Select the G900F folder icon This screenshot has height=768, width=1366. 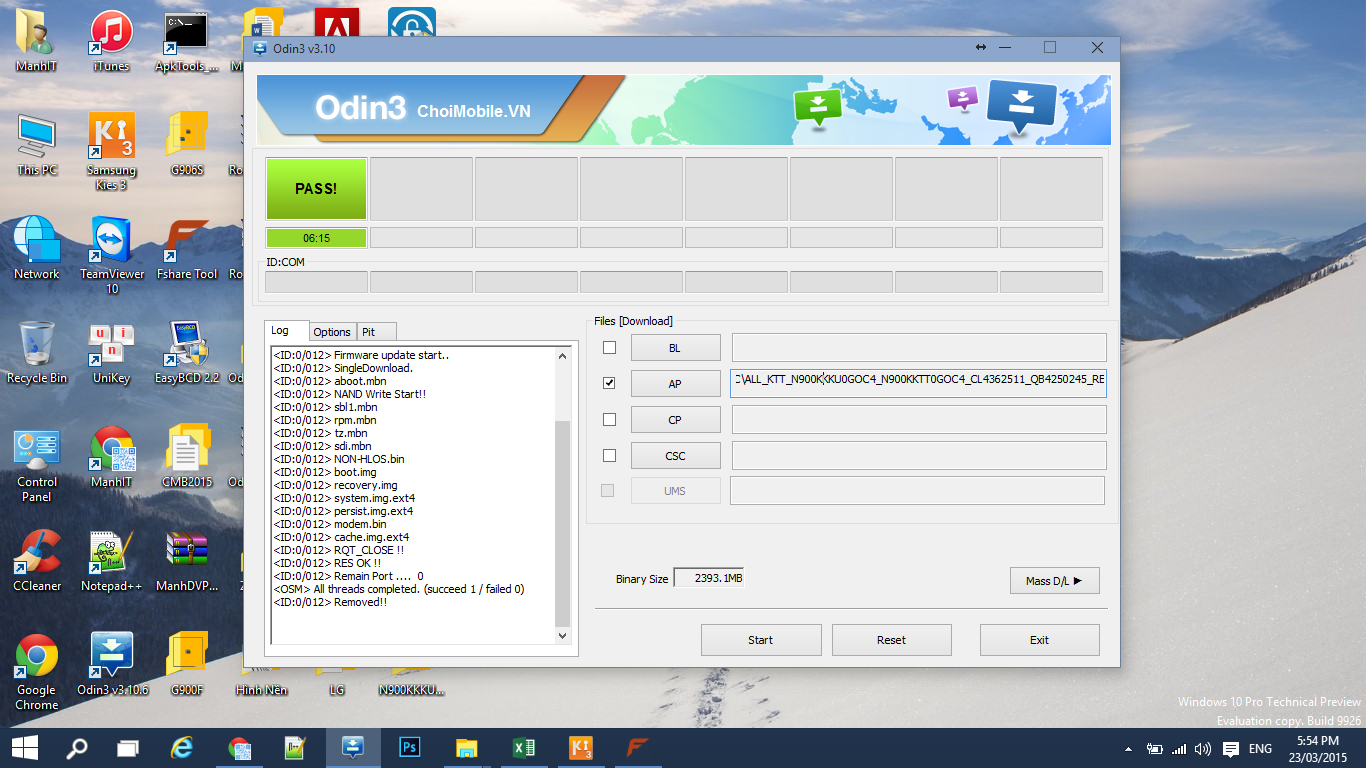[x=186, y=665]
